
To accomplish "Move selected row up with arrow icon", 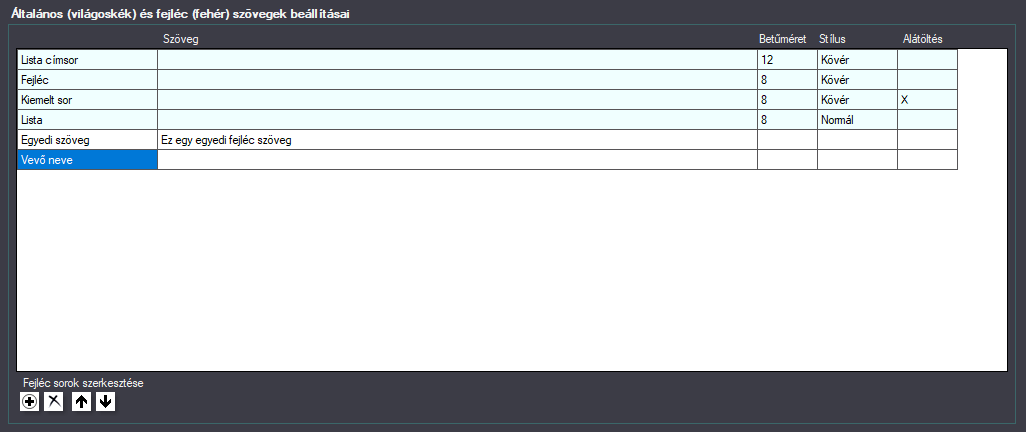I will click(81, 403).
